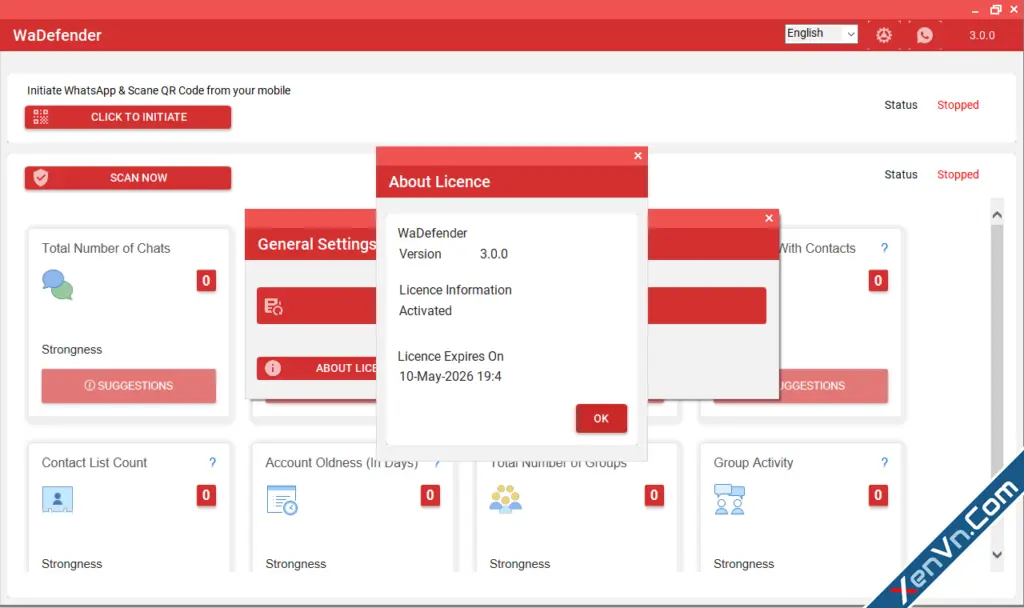Click the SCAN NOW button
Viewport: 1024px width, 608px height.
tap(128, 178)
